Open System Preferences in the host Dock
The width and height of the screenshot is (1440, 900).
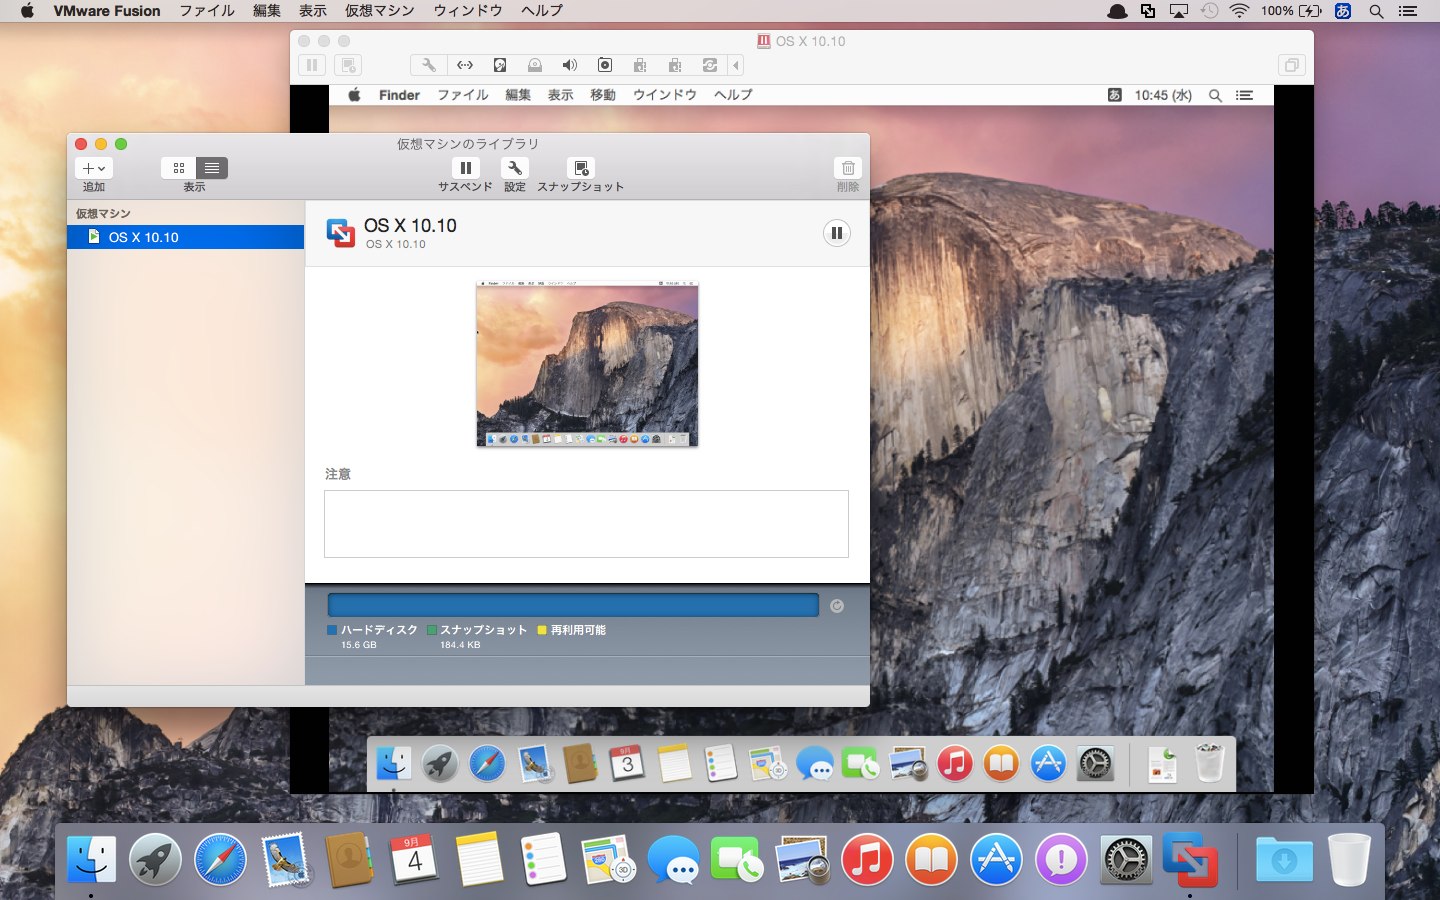click(1126, 859)
